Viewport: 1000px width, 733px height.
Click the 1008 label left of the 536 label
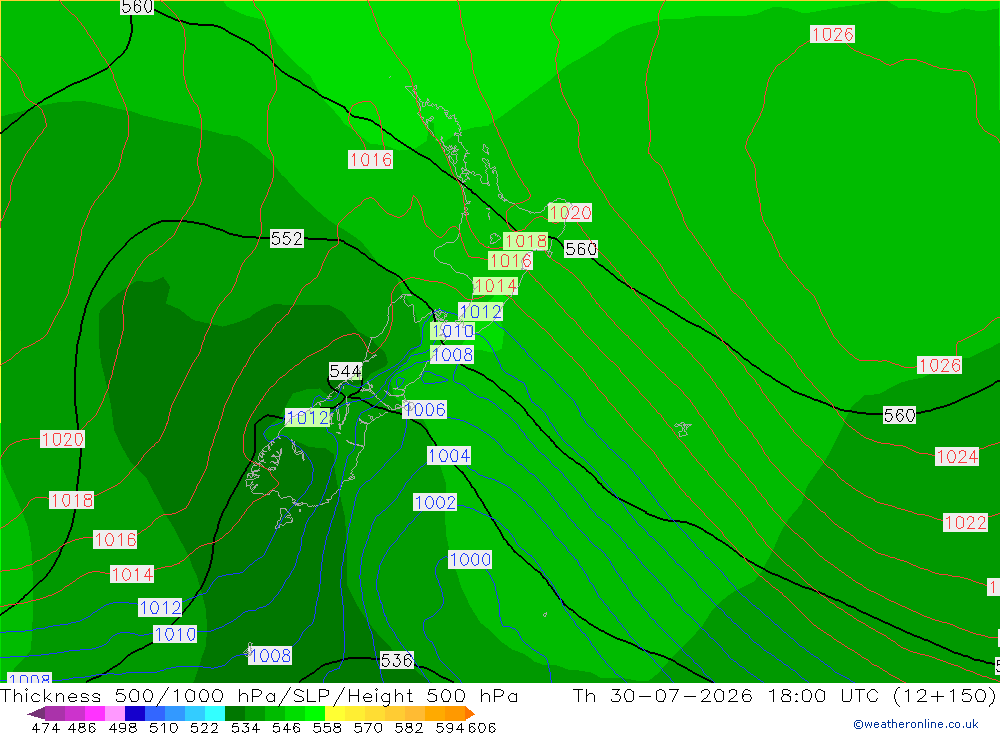[270, 656]
